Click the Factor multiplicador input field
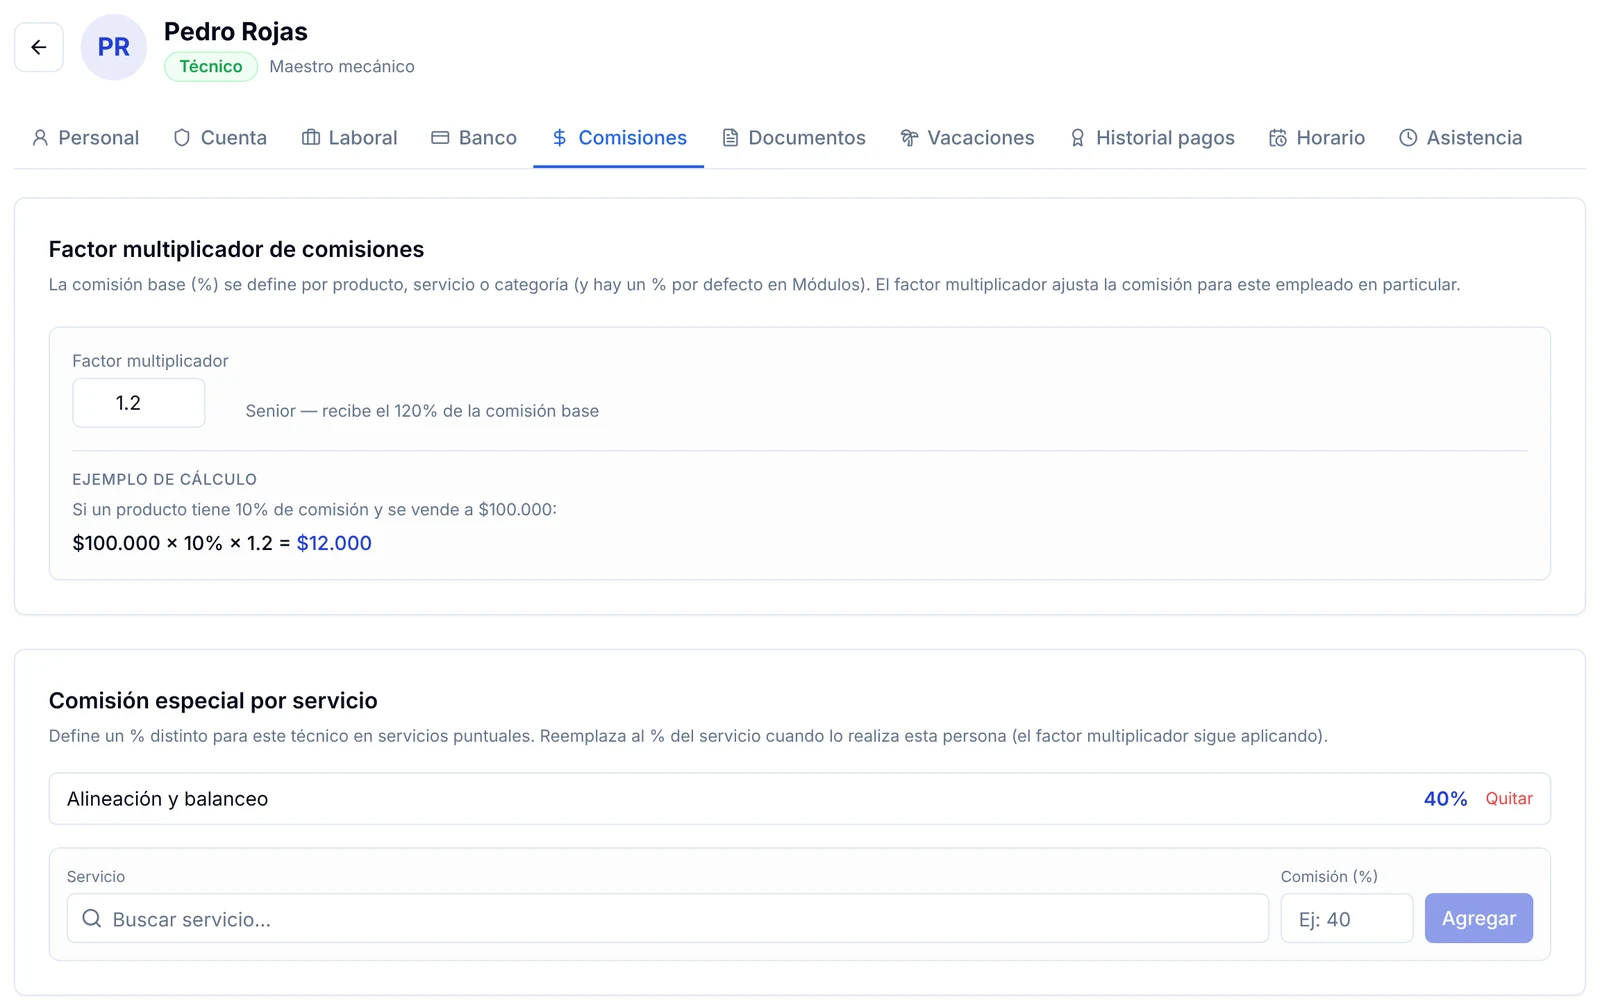Image resolution: width=1600 pixels, height=1007 pixels. point(139,403)
